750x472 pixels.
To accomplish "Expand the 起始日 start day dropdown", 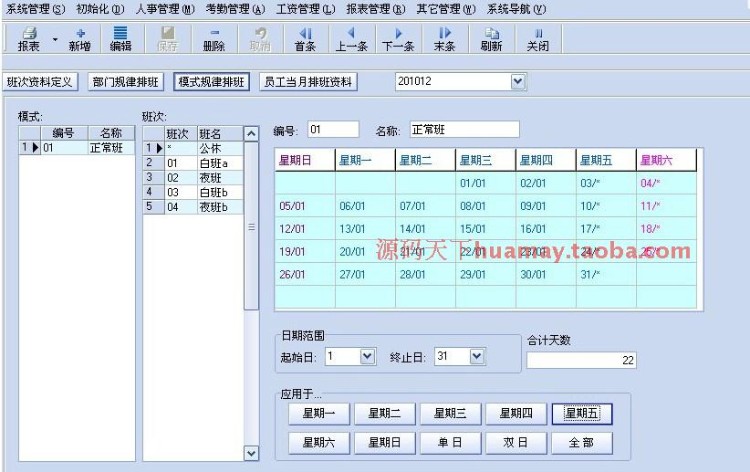I will pyautogui.click(x=367, y=356).
